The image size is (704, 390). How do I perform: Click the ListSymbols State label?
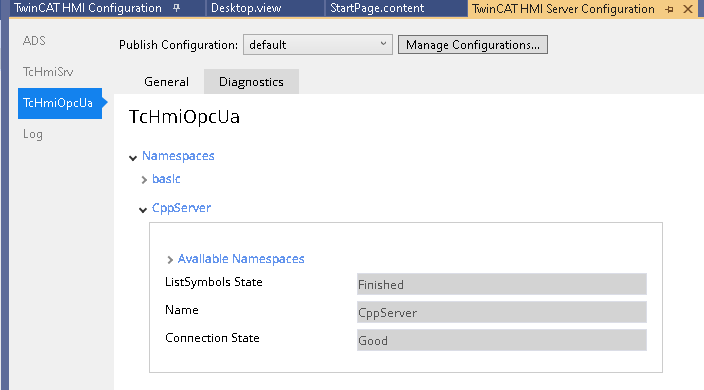pos(214,282)
